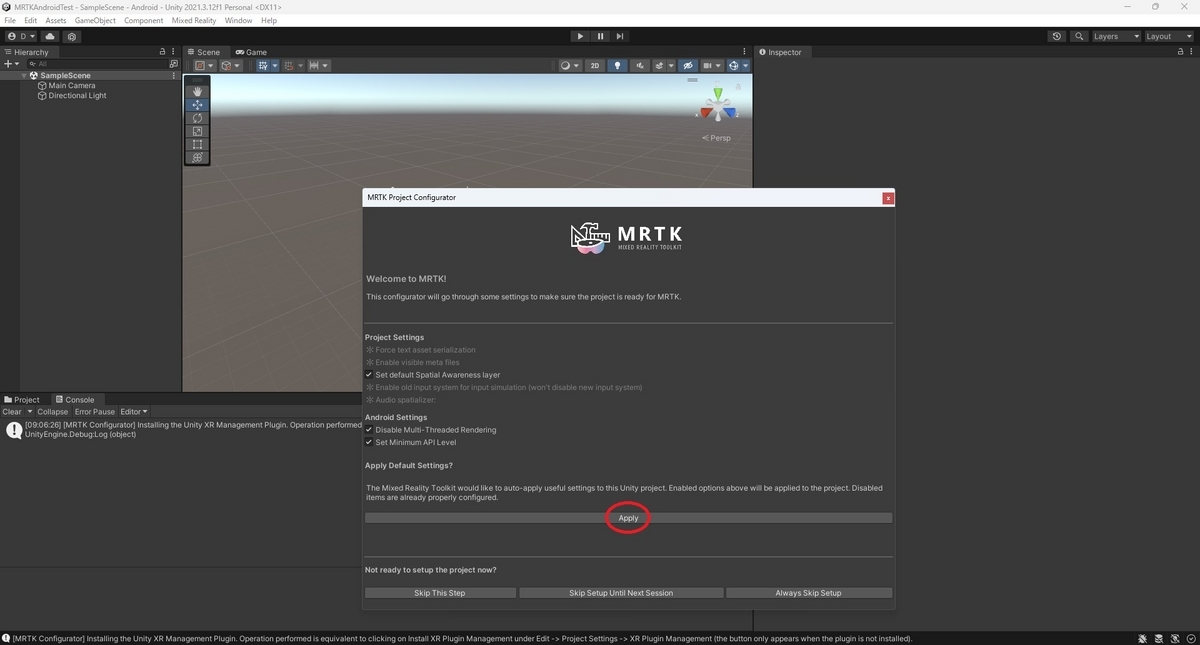Click the console log message icon
1200x645 pixels.
(14, 430)
